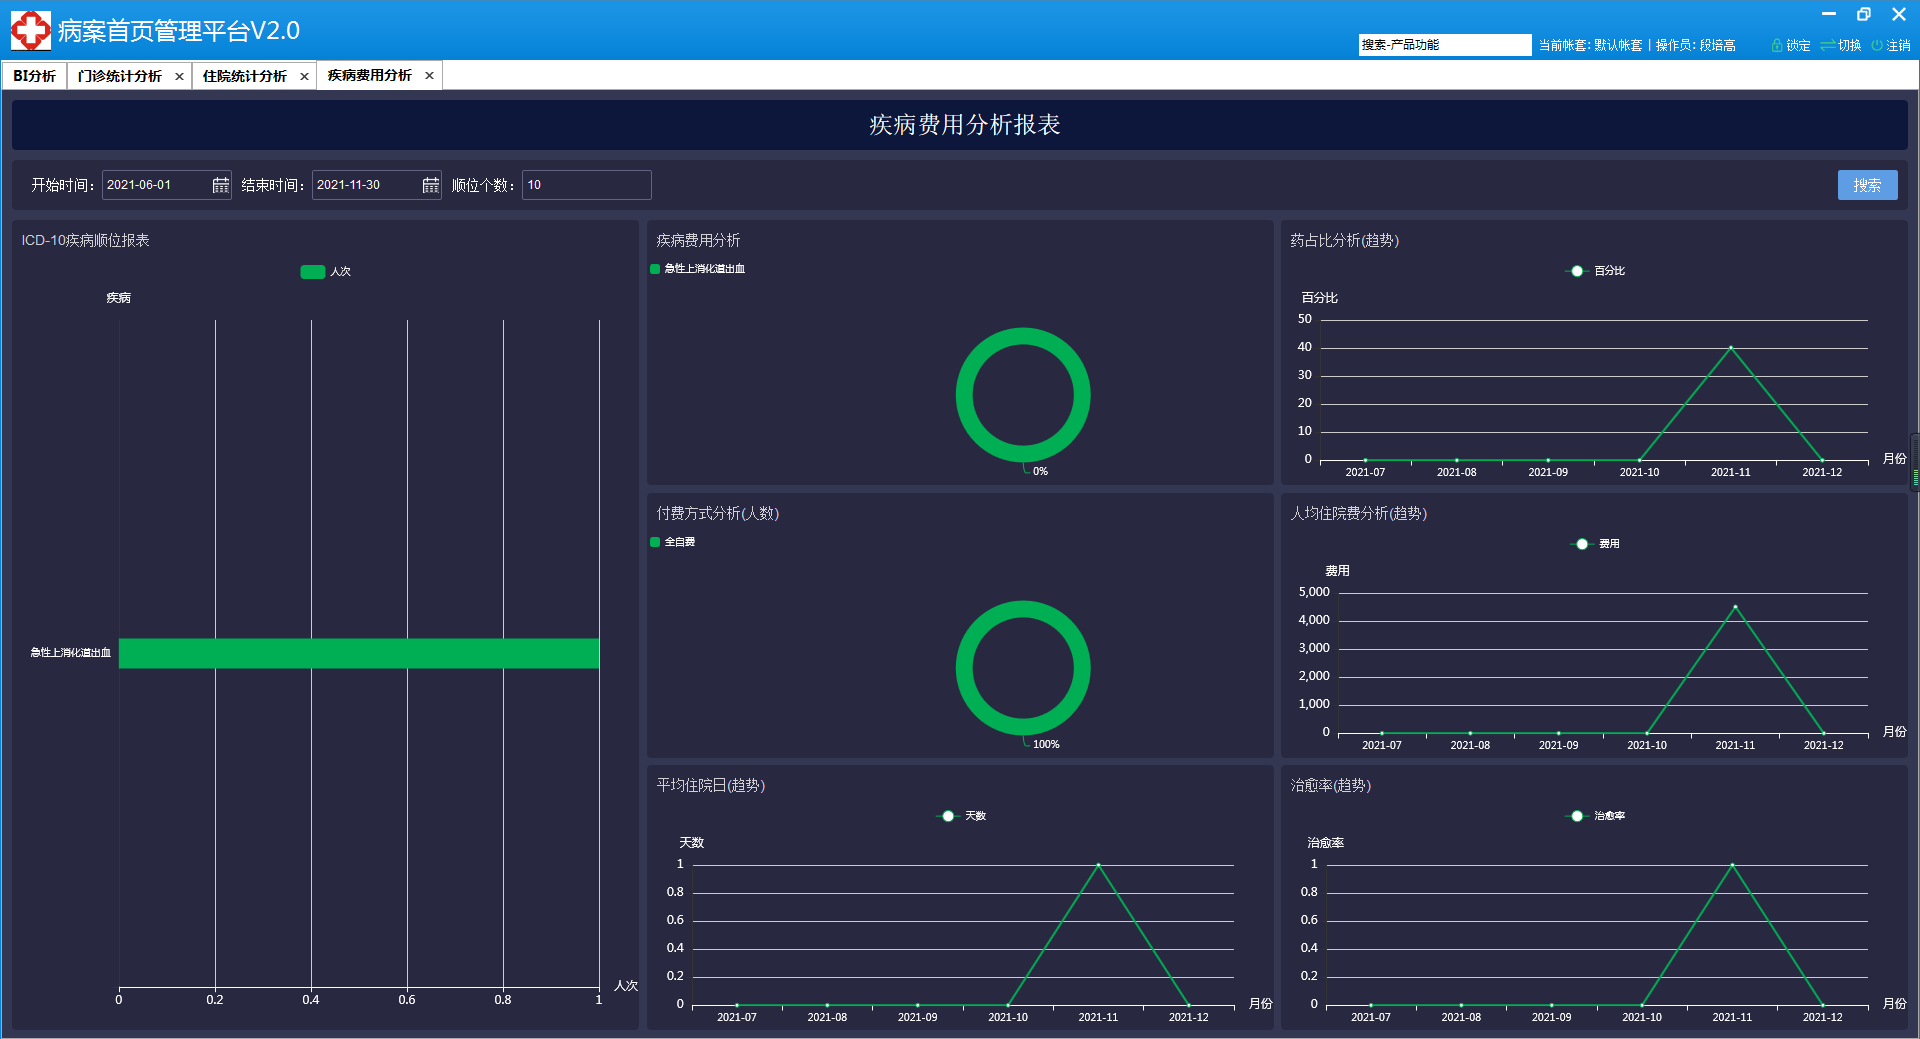
Task: Open the end date calendar picker
Action: 430,185
